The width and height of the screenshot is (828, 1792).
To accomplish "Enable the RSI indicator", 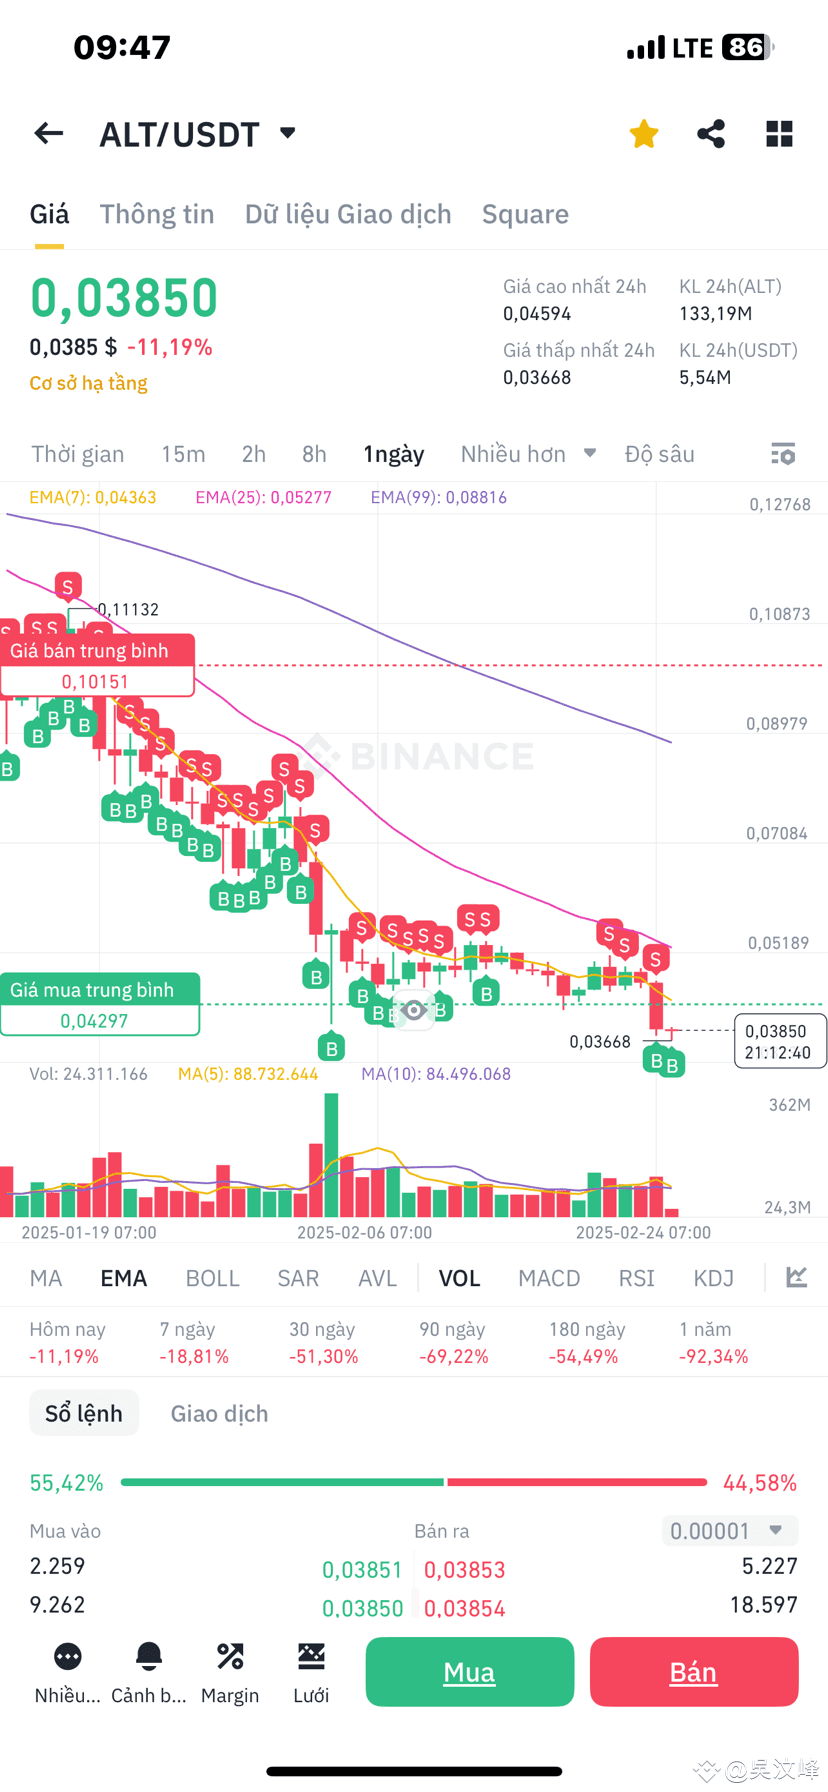I will click(x=636, y=1277).
